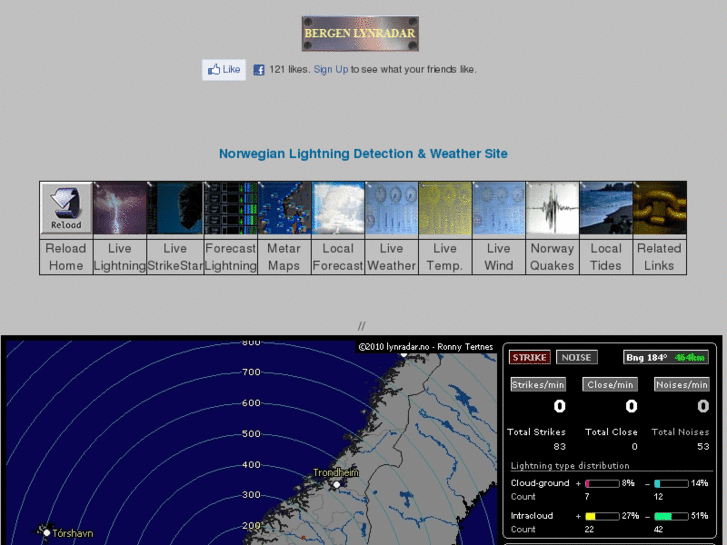Screen dimensions: 727x545
Task: Click the Bergen Lynradar logo plaque
Action: point(360,33)
